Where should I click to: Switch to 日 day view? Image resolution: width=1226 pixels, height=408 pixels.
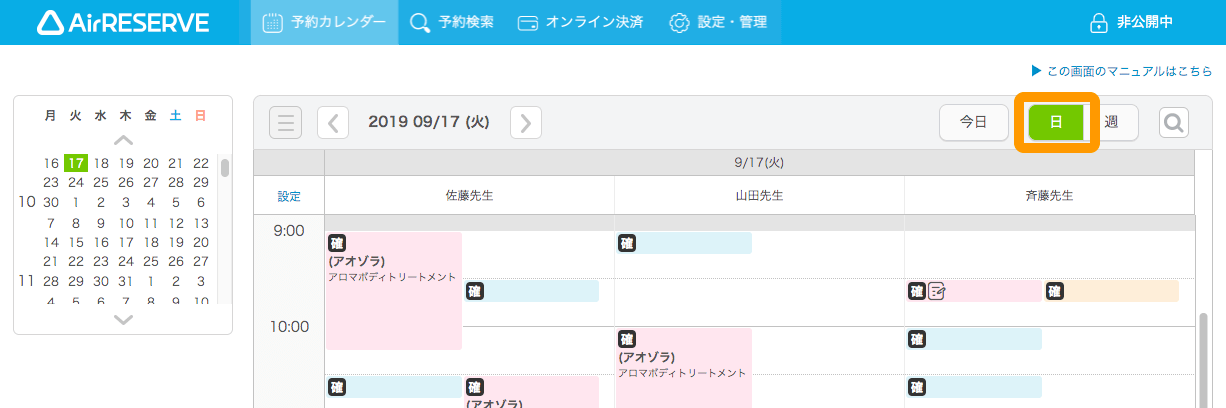click(1056, 122)
